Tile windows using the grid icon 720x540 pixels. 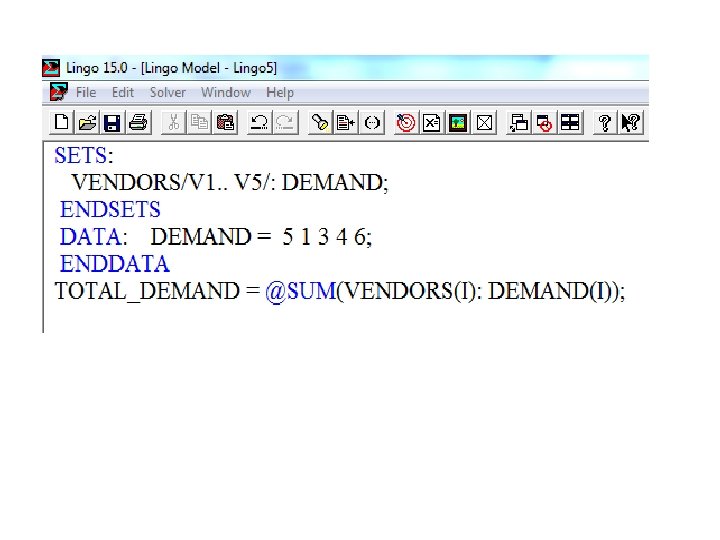click(570, 123)
